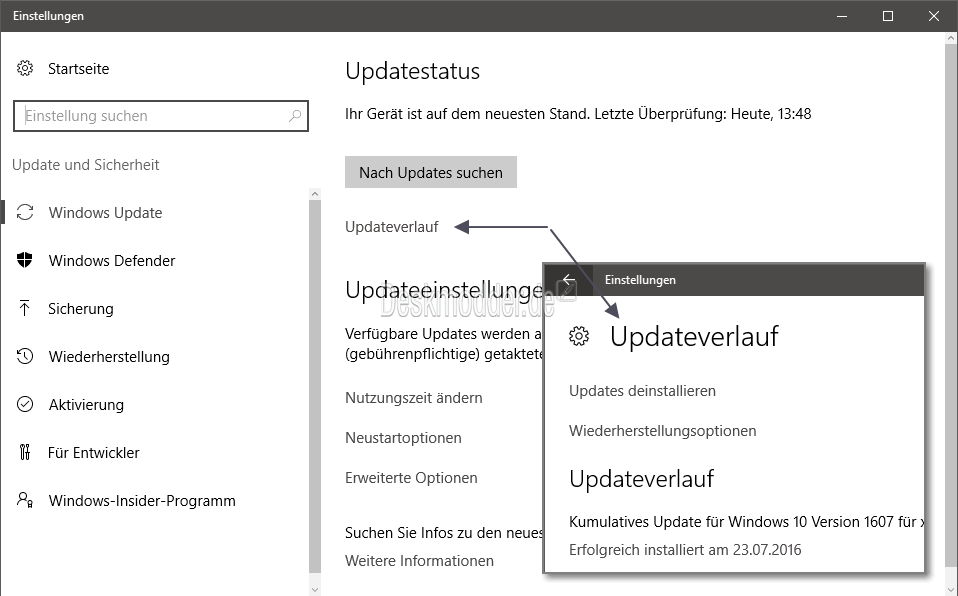Click the search magnifier icon

click(294, 116)
